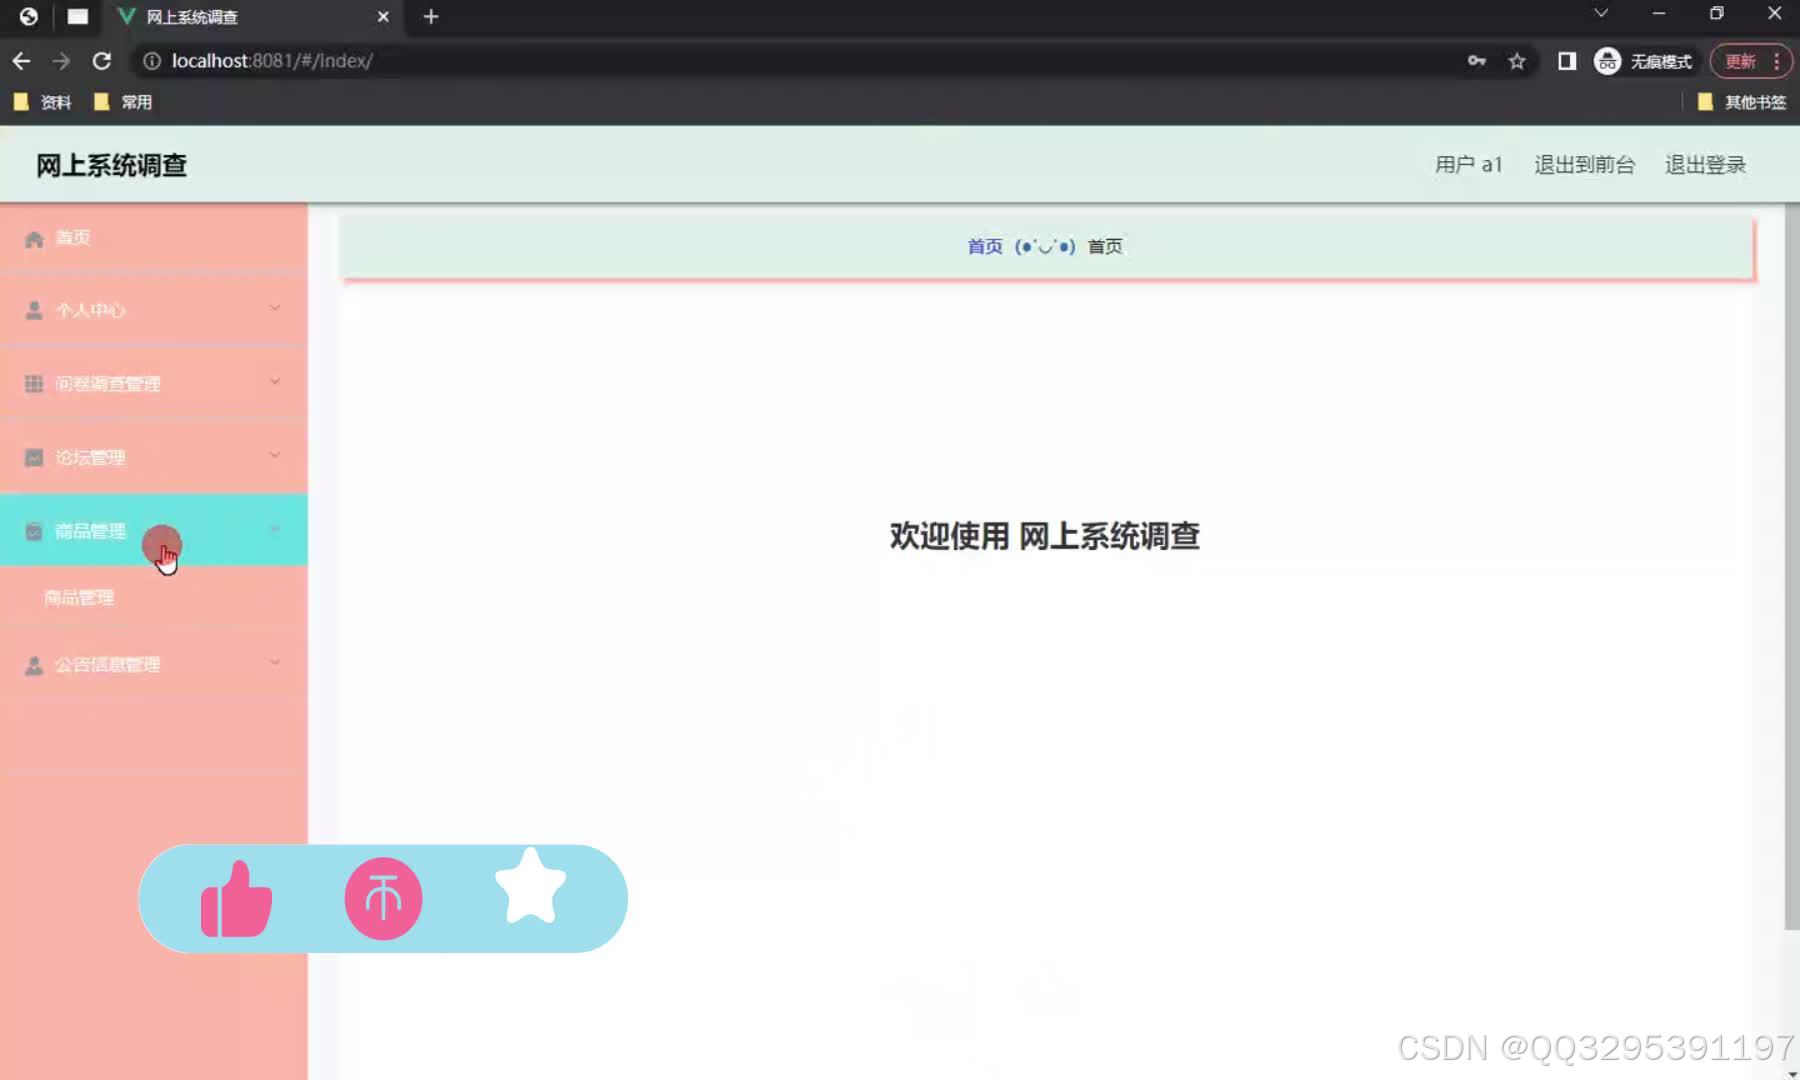Expand the 论坛管理 menu chevron
Screen dimensions: 1800x1080
point(275,455)
